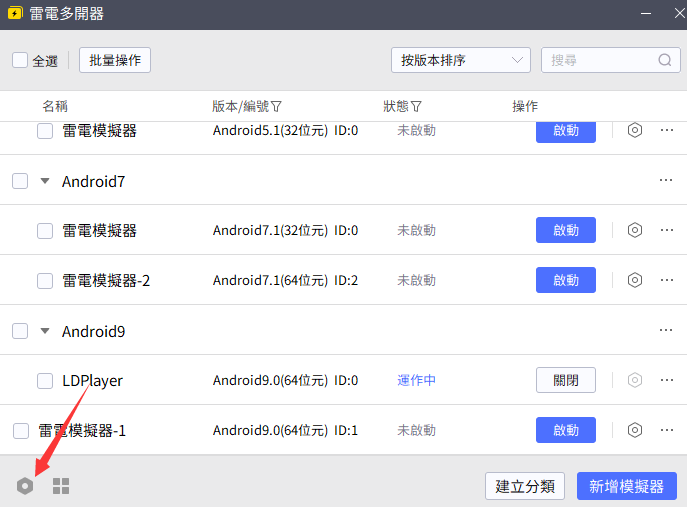687x507 pixels.
Task: Check the LDPlayer instance checkbox
Action: (x=45, y=380)
